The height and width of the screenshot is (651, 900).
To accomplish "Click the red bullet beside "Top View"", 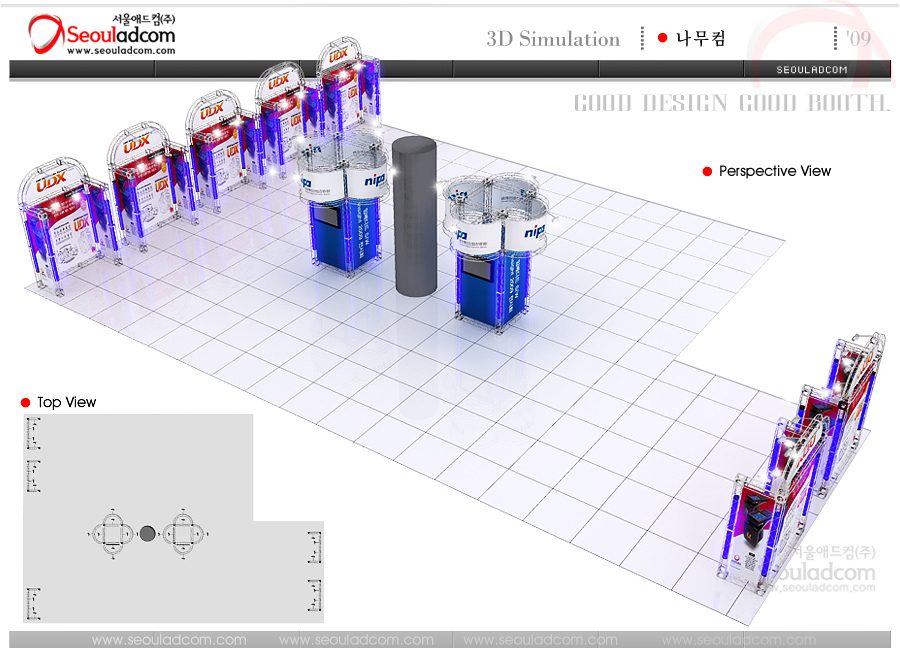I will (x=25, y=403).
